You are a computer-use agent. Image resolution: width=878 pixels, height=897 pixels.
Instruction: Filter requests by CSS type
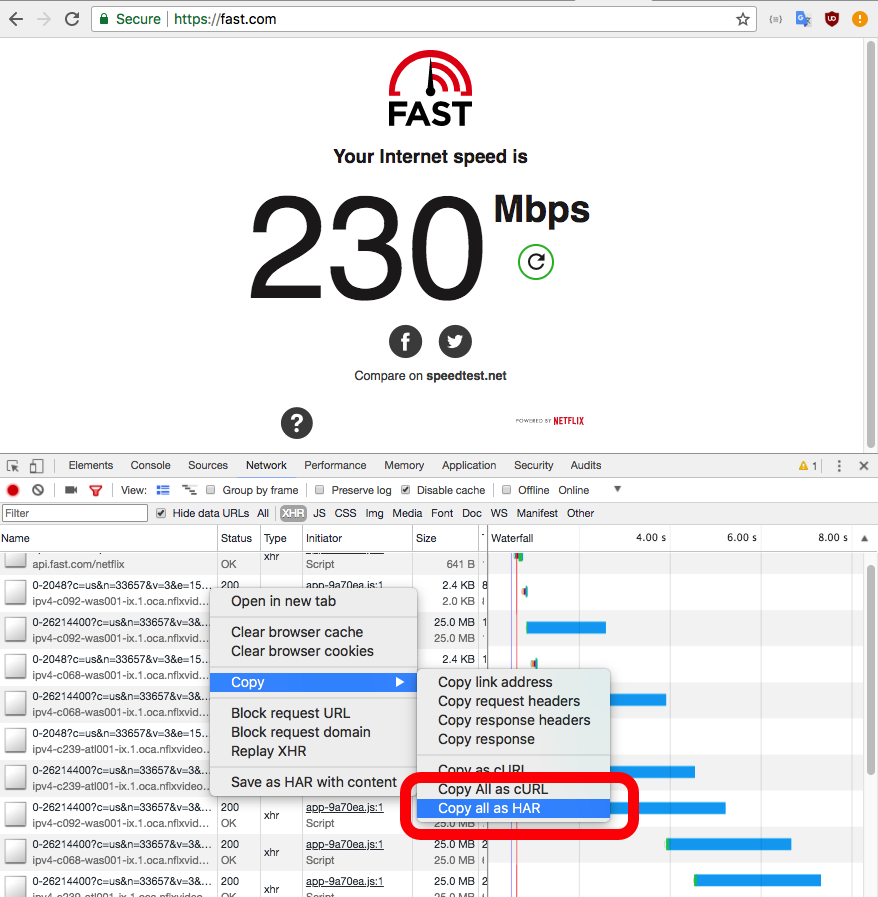coord(345,513)
